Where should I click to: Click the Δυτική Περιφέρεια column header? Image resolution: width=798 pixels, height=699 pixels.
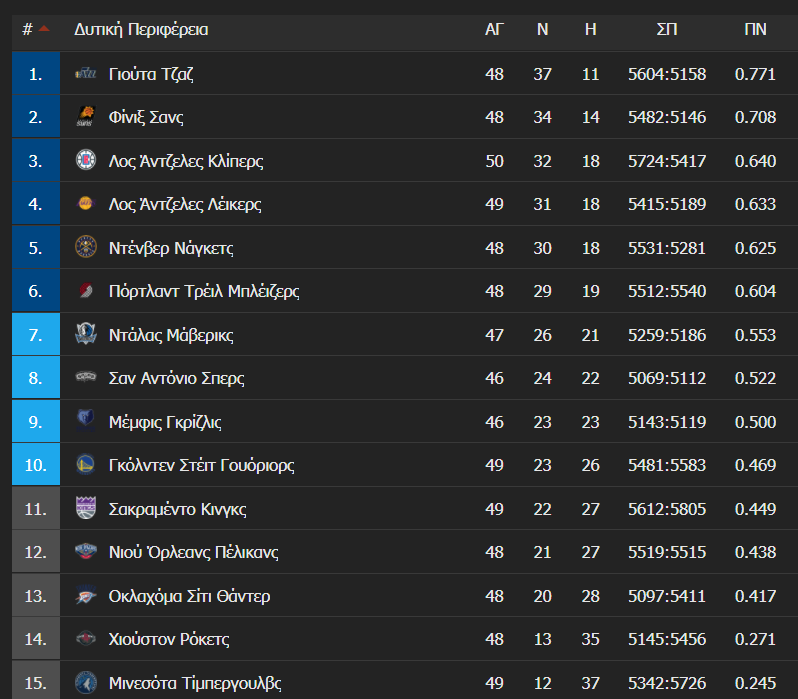141,30
